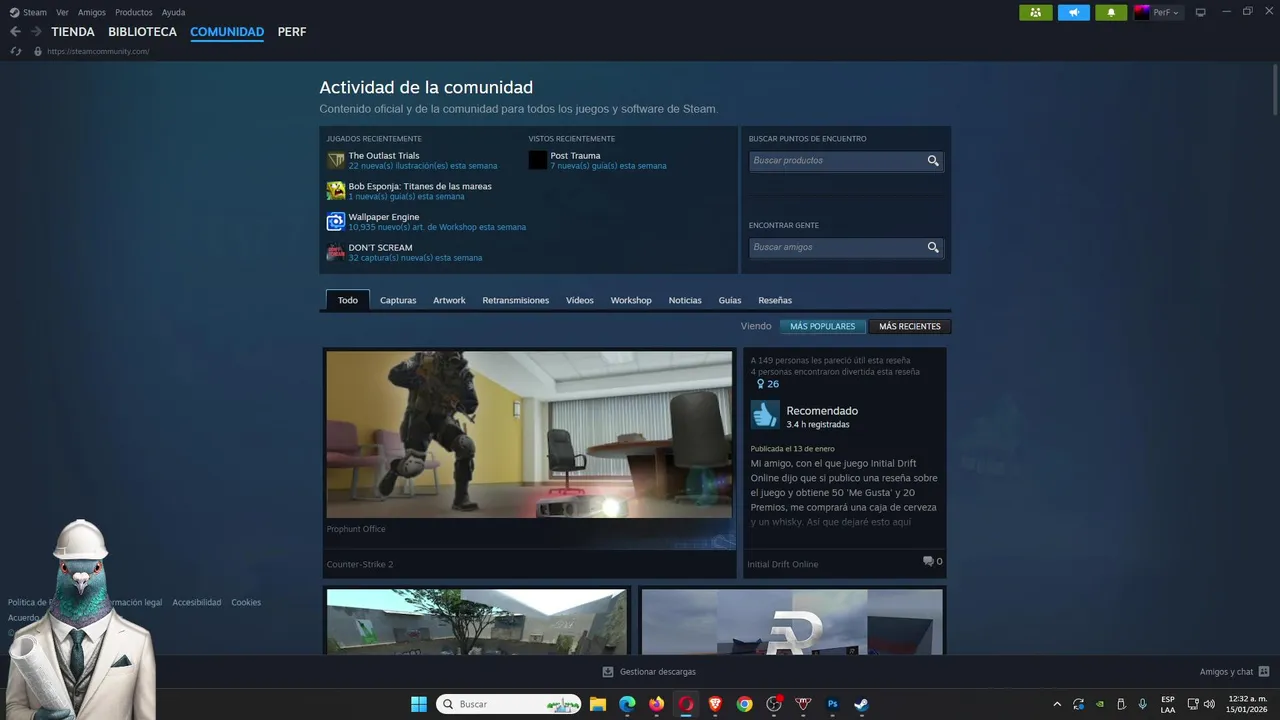The height and width of the screenshot is (720, 1280).
Task: Open the PERF profile section
Action: click(x=292, y=32)
